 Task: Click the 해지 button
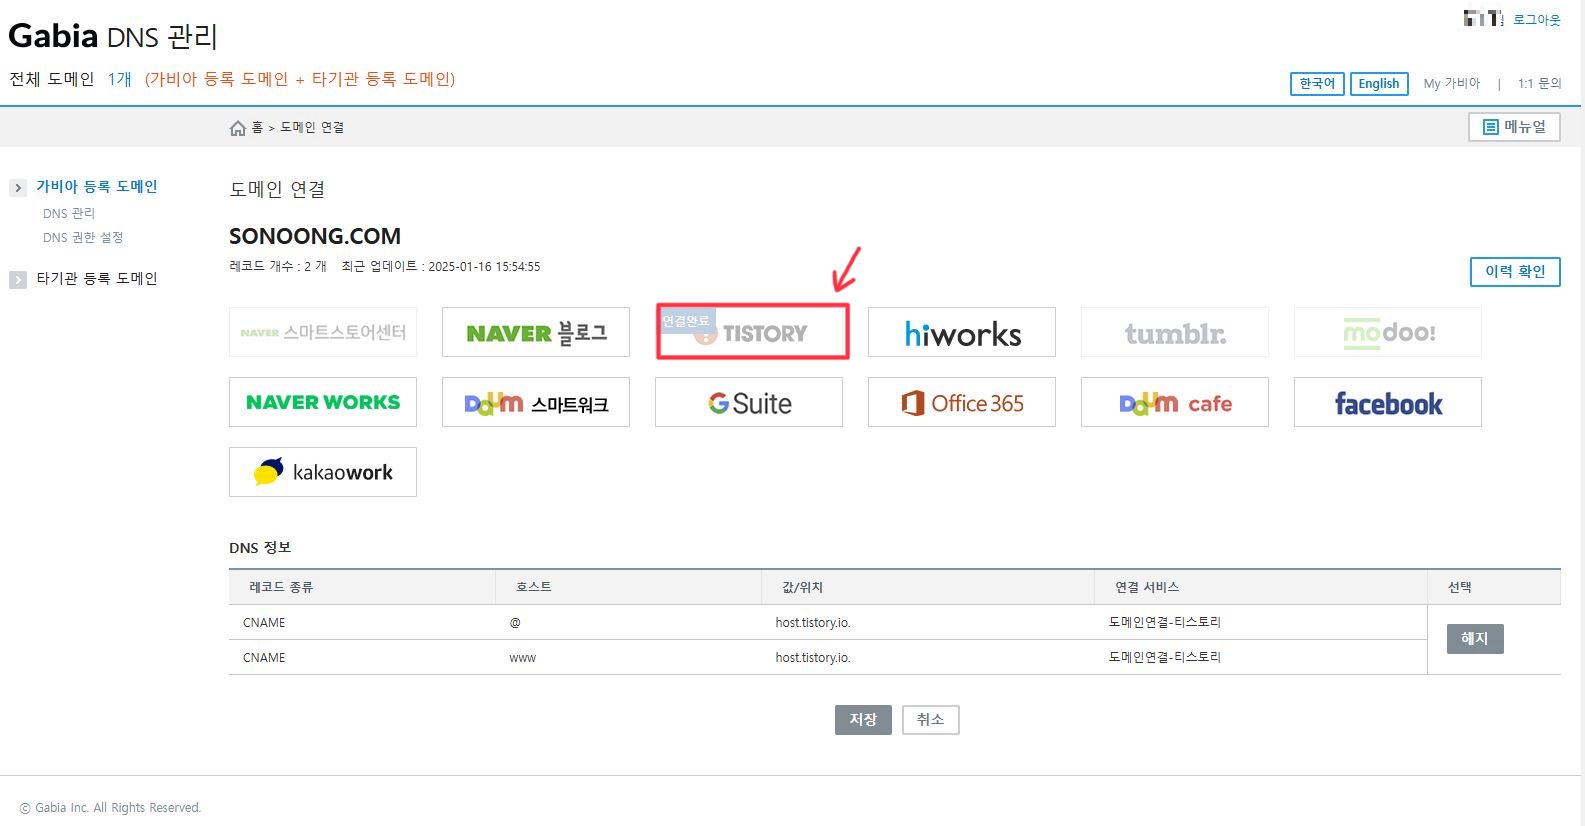pos(1475,639)
